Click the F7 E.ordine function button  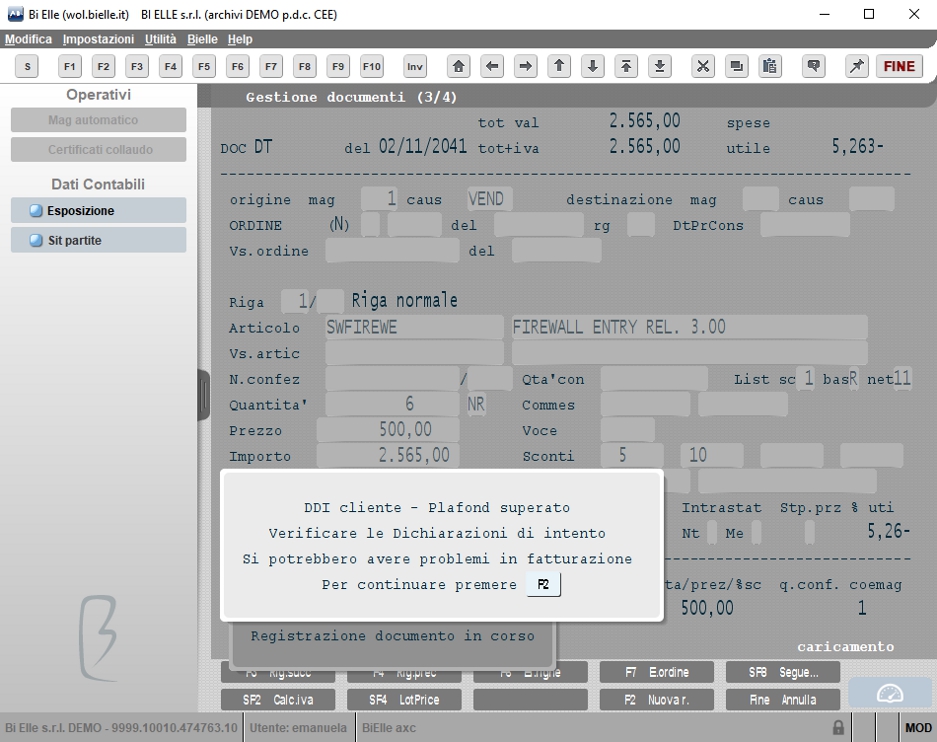tap(657, 672)
